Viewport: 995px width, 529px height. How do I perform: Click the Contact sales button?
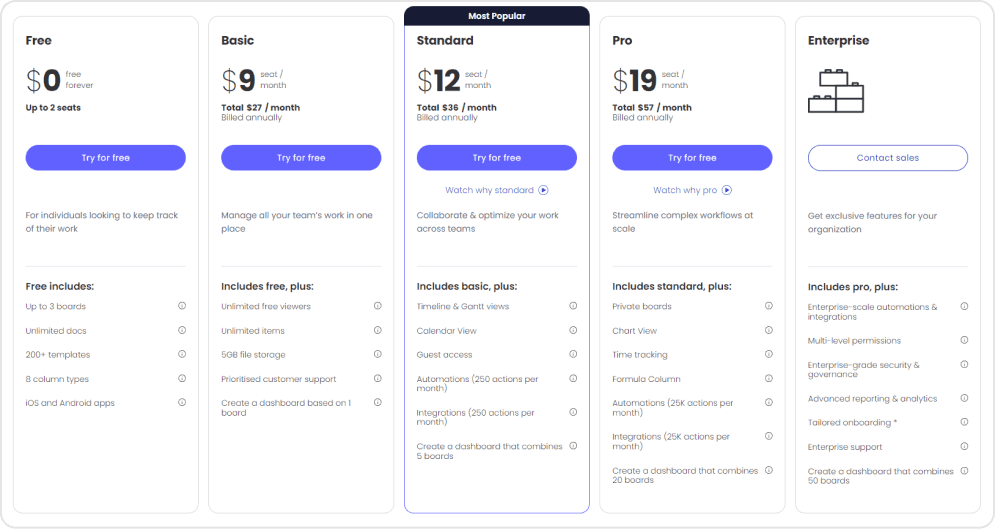(888, 158)
